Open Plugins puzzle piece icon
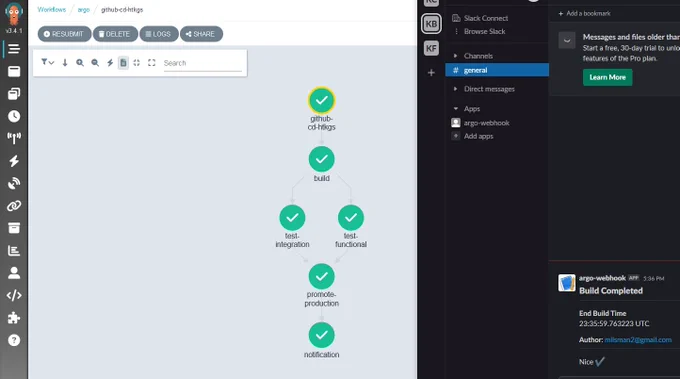Image resolution: width=680 pixels, height=379 pixels. [14, 317]
